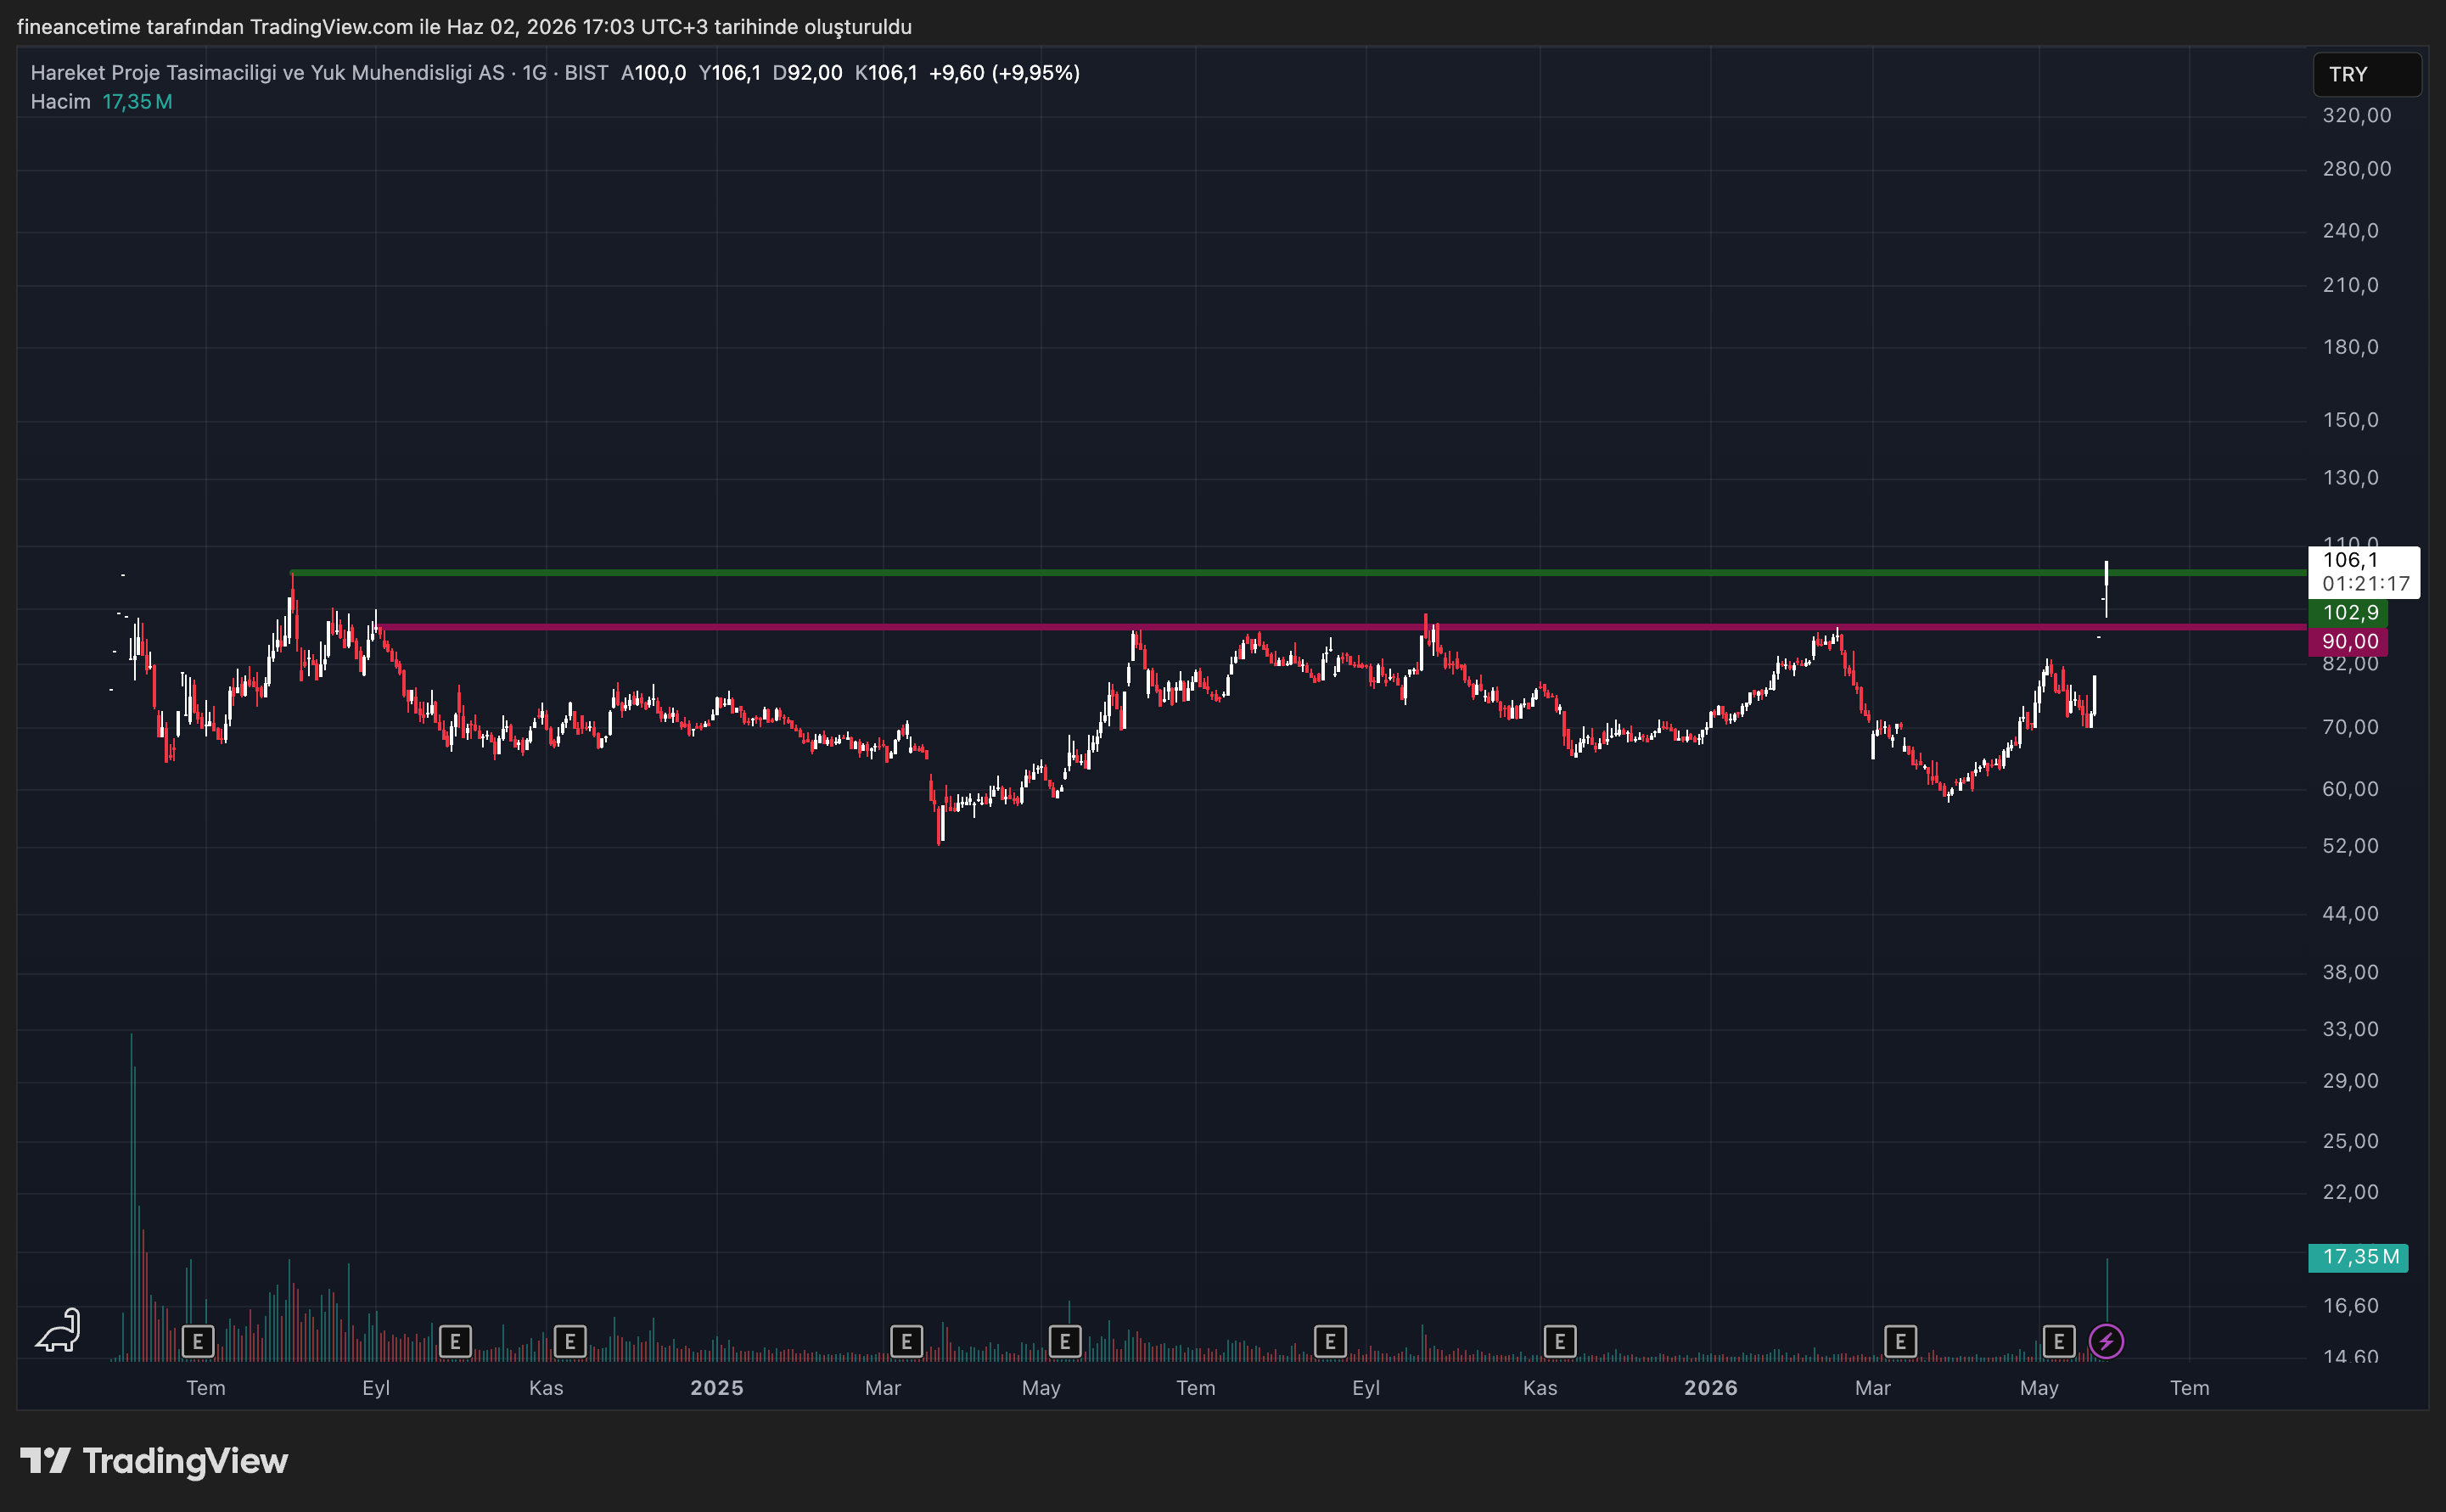The width and height of the screenshot is (2446, 1512).
Task: Click the 82,00 price axis label
Action: click(x=2350, y=664)
